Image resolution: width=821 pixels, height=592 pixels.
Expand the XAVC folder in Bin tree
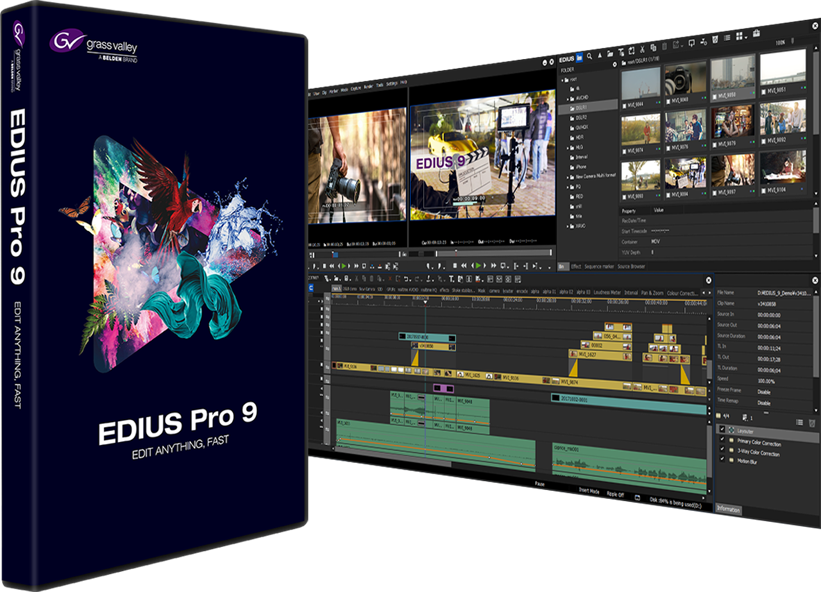(x=568, y=227)
